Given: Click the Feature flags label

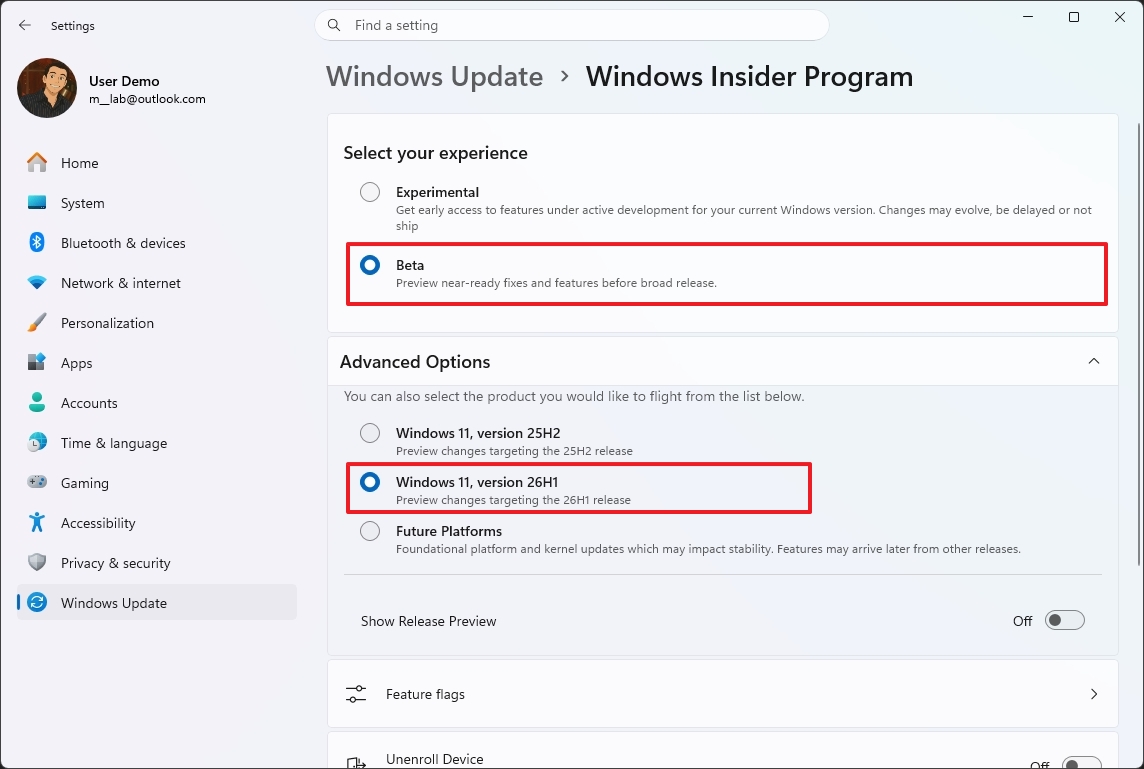Looking at the screenshot, I should coord(425,694).
